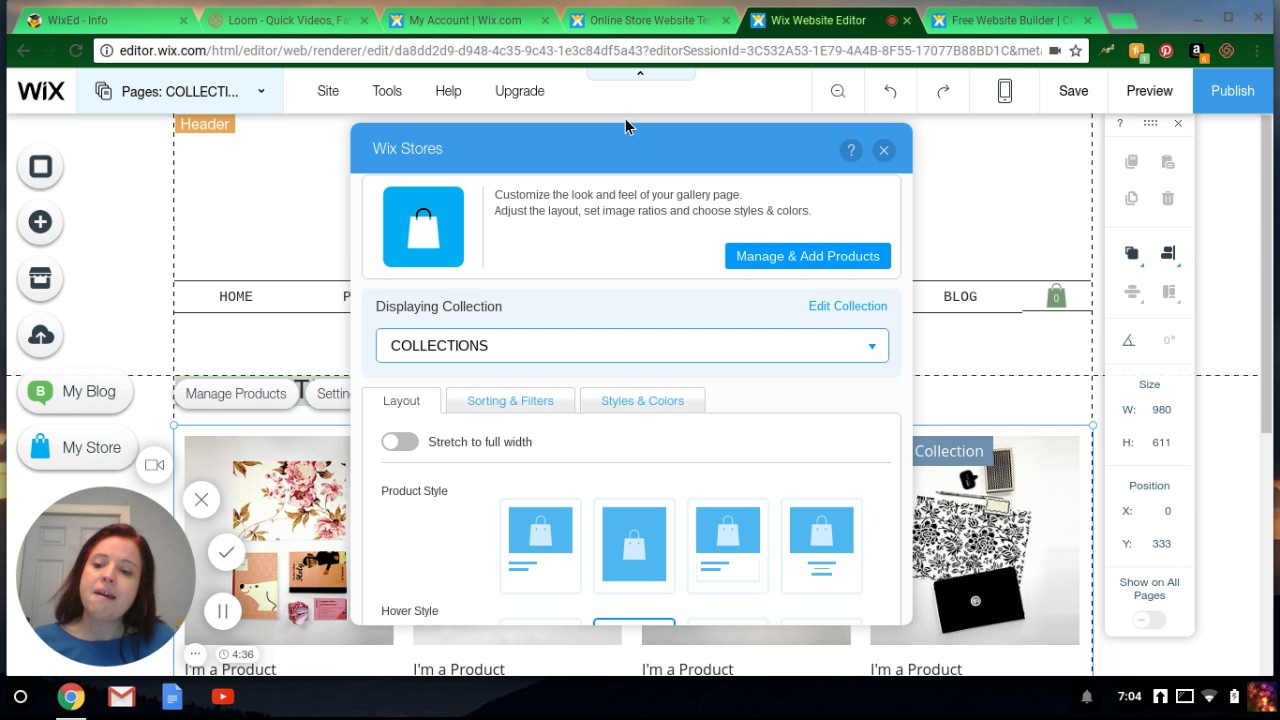1280x720 pixels.
Task: Toggle Stretch to full width
Action: point(400,442)
